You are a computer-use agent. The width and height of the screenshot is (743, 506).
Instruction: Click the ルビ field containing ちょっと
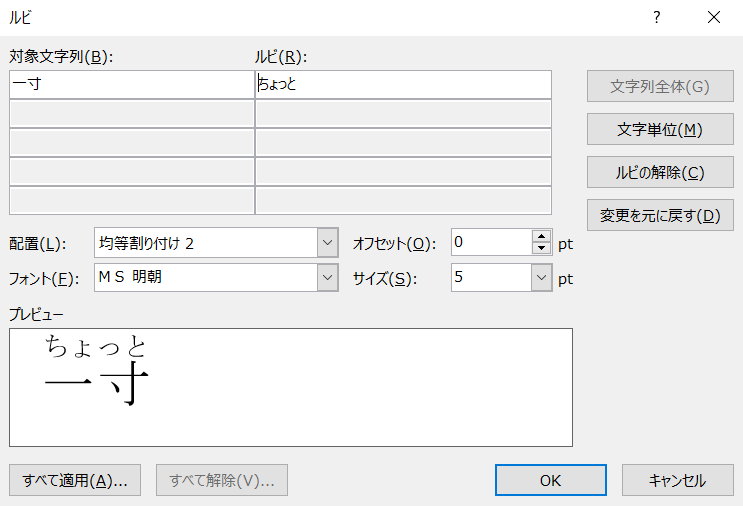[403, 84]
